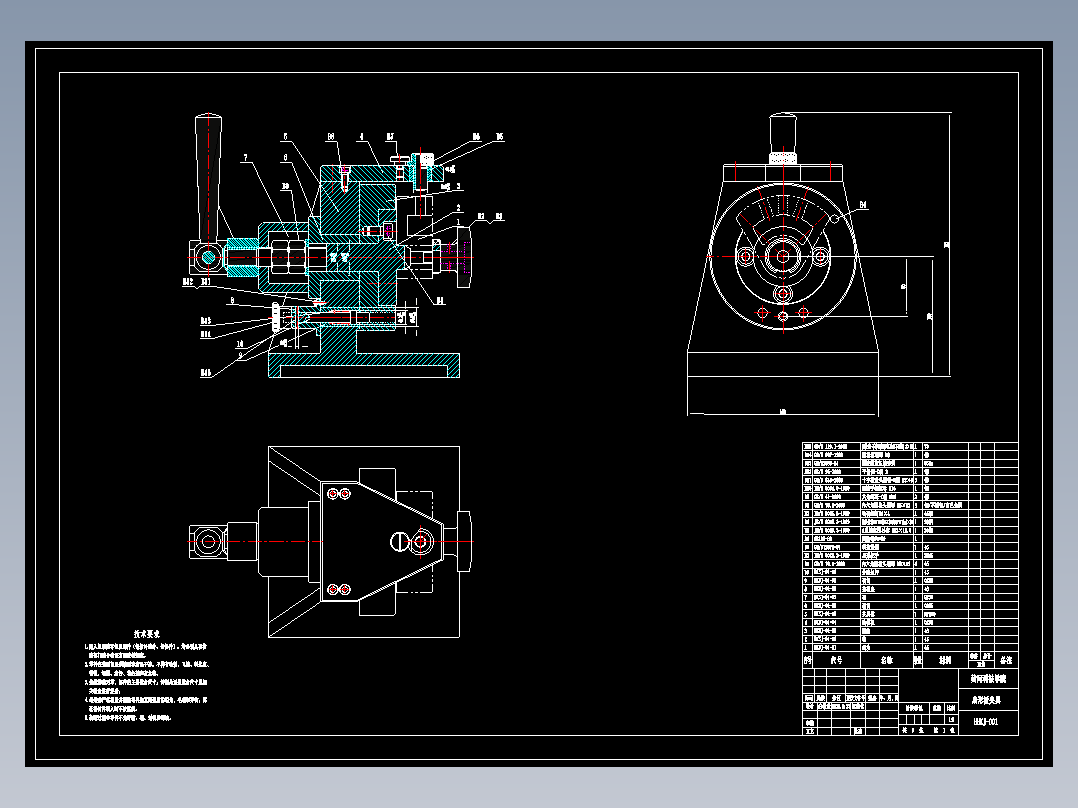The height and width of the screenshot is (808, 1078).
Task: Select the clevis eye at bottom view left end
Action: point(207,541)
